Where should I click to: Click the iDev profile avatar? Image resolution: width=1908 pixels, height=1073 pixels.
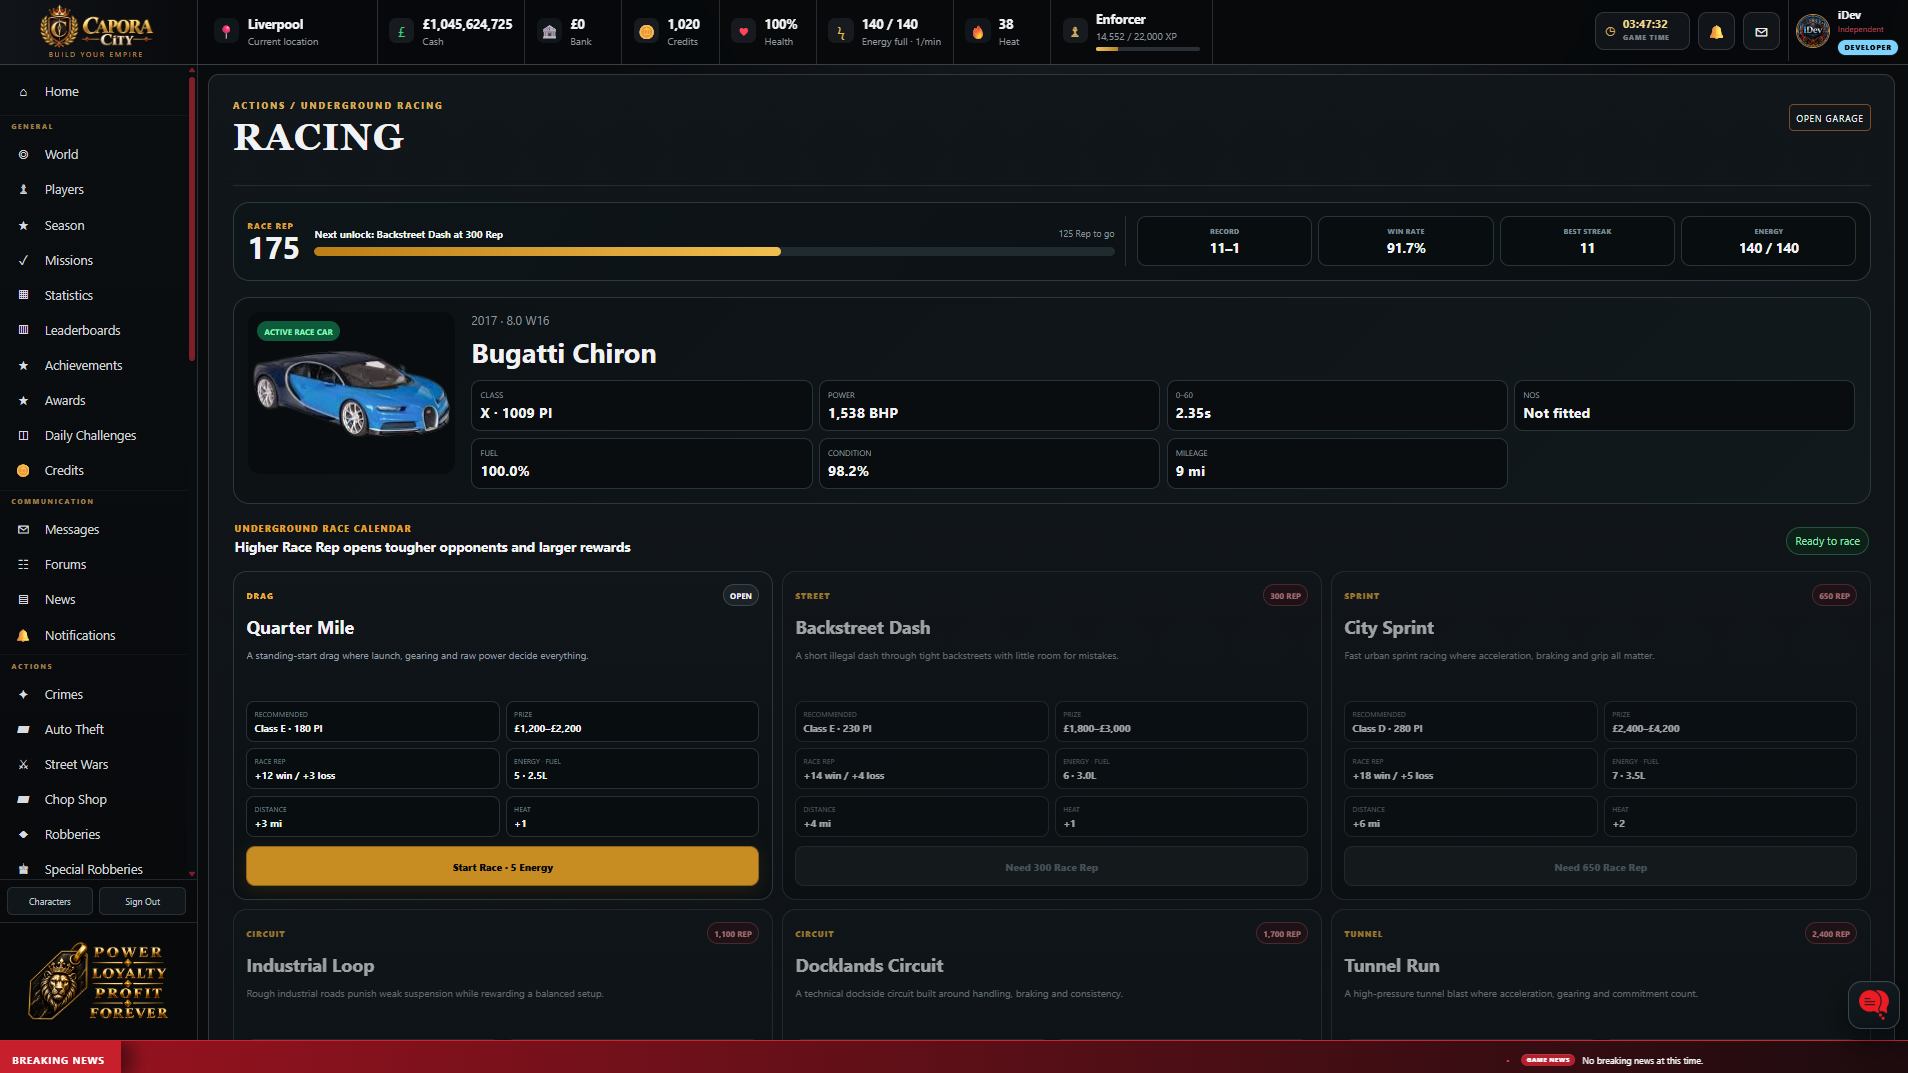pyautogui.click(x=1812, y=31)
